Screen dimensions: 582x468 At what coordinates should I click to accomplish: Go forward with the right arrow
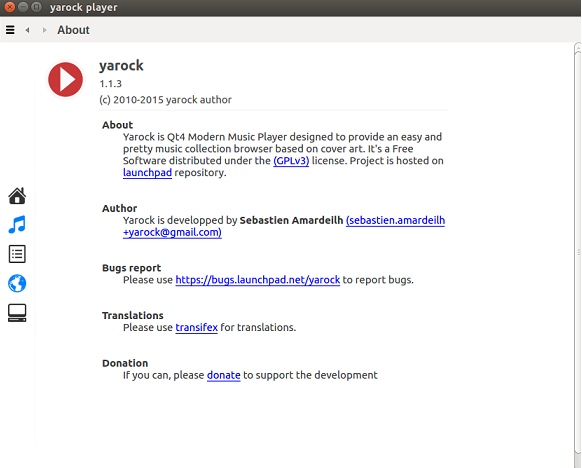[x=45, y=30]
